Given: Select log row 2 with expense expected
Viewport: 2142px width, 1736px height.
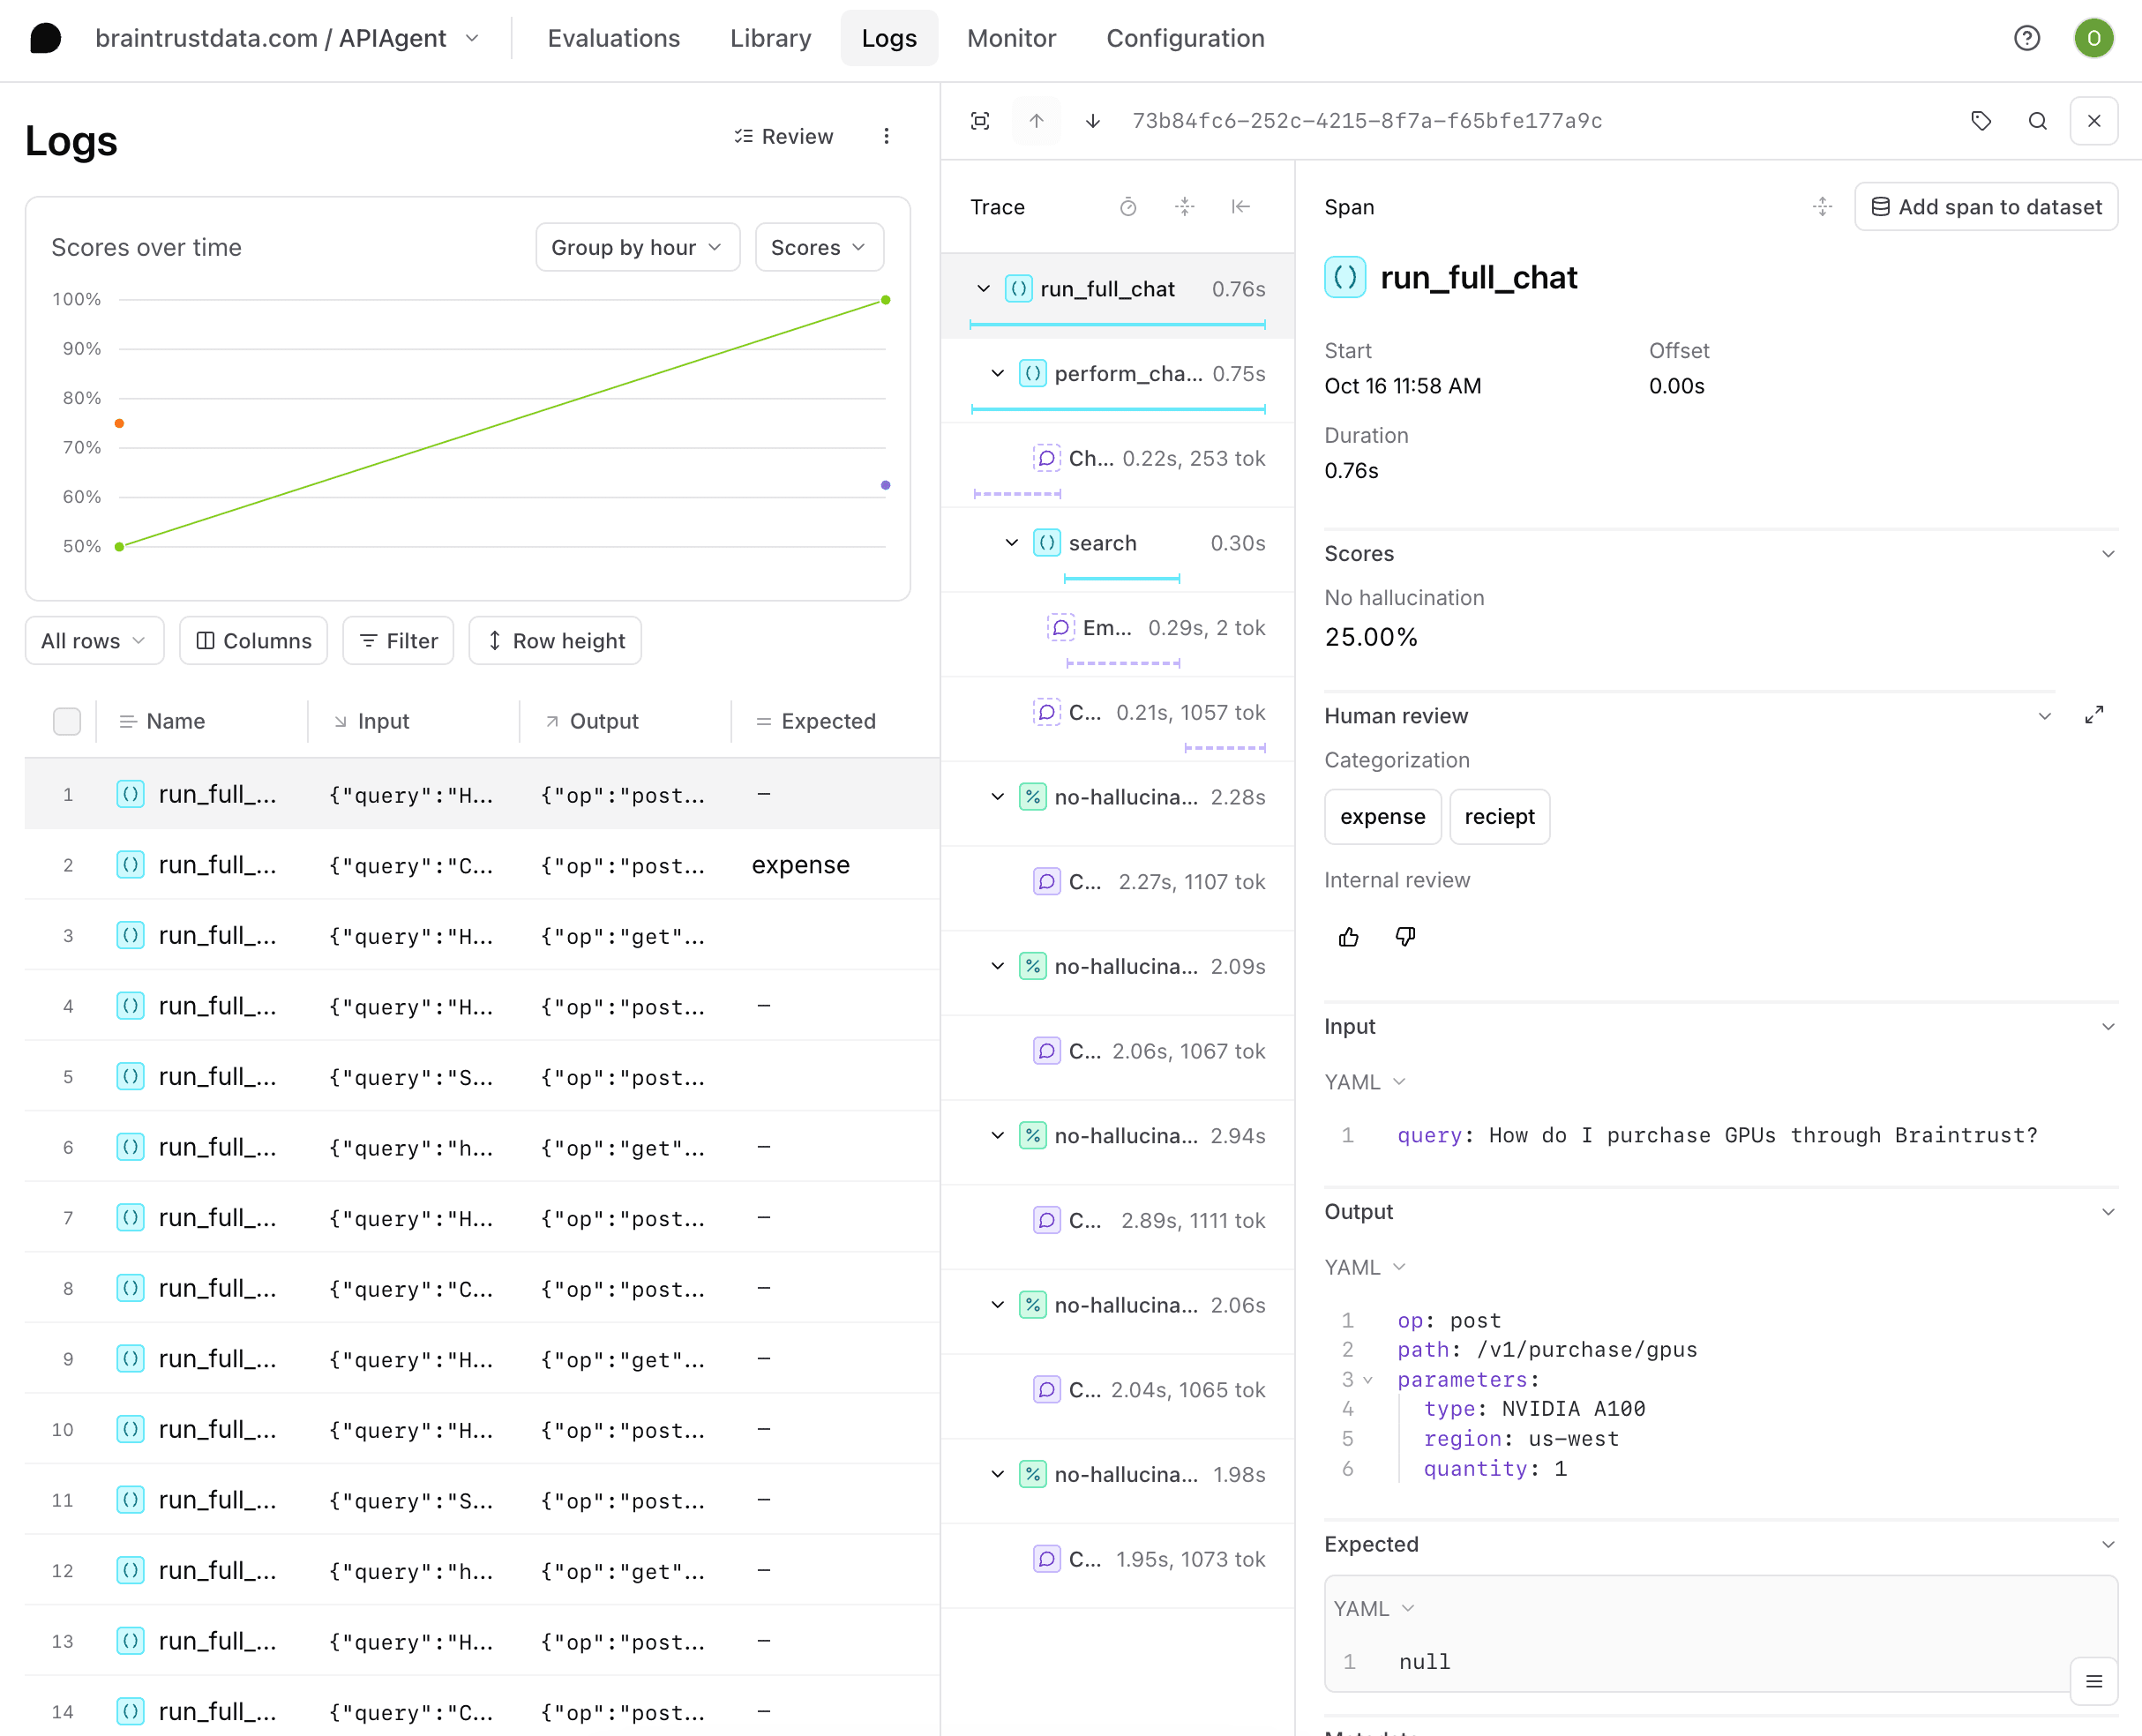Looking at the screenshot, I should [480, 865].
